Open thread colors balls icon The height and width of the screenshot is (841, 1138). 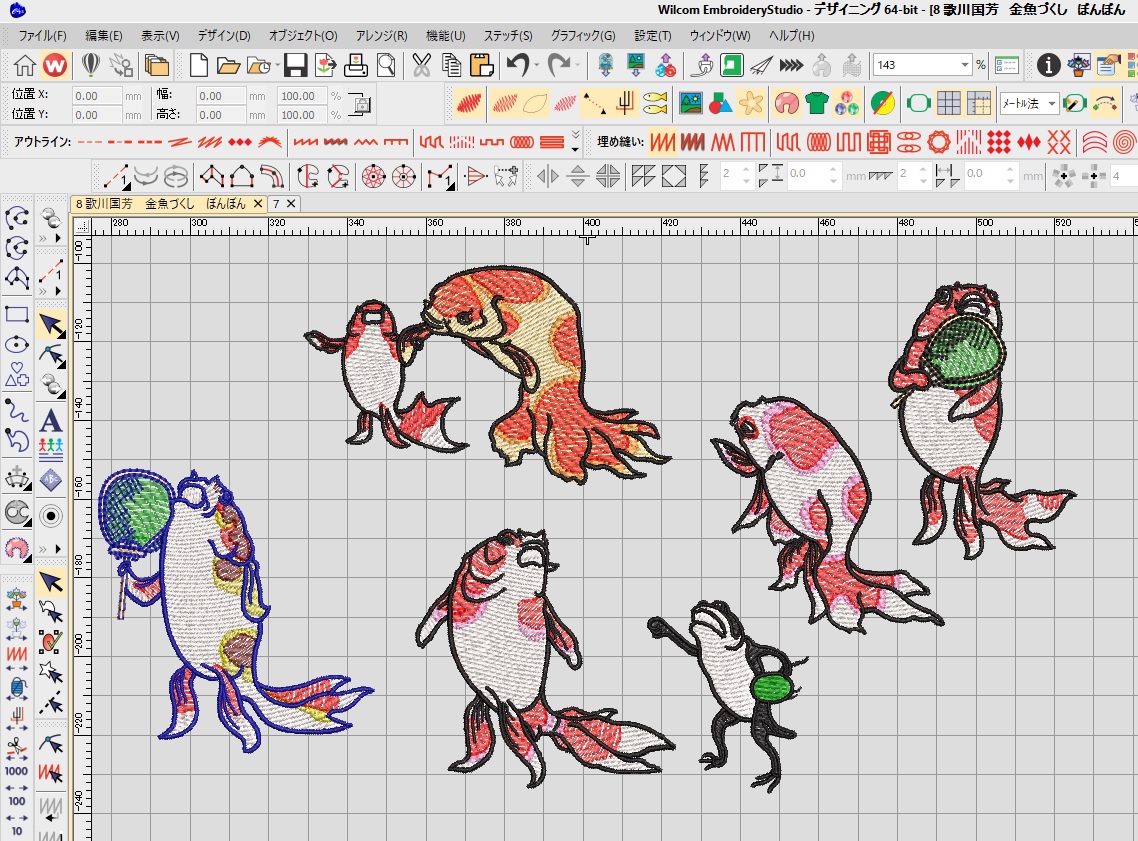tap(846, 103)
